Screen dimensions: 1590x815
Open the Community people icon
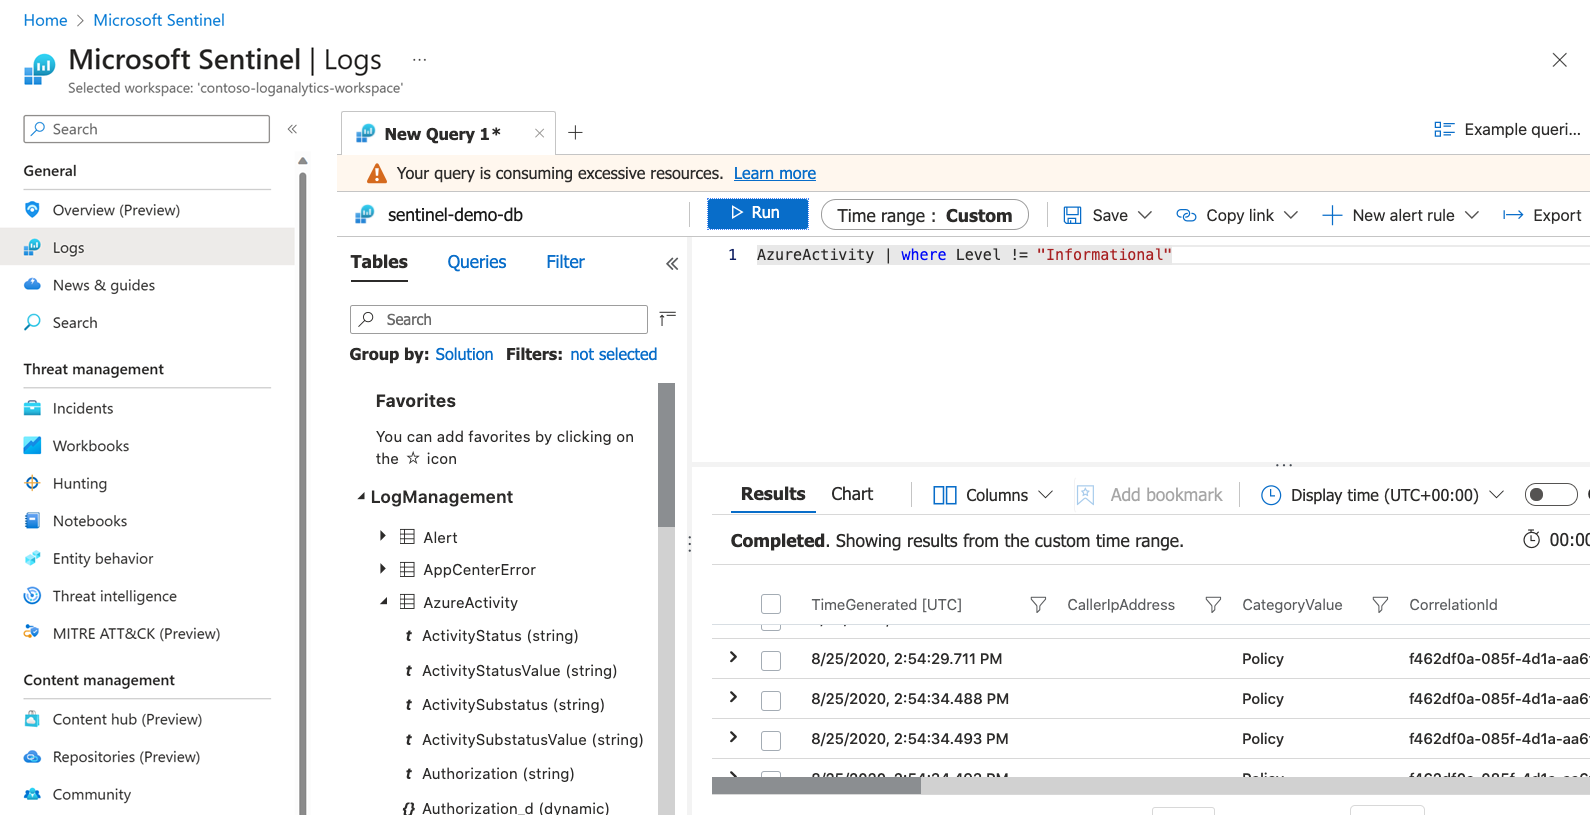point(32,794)
